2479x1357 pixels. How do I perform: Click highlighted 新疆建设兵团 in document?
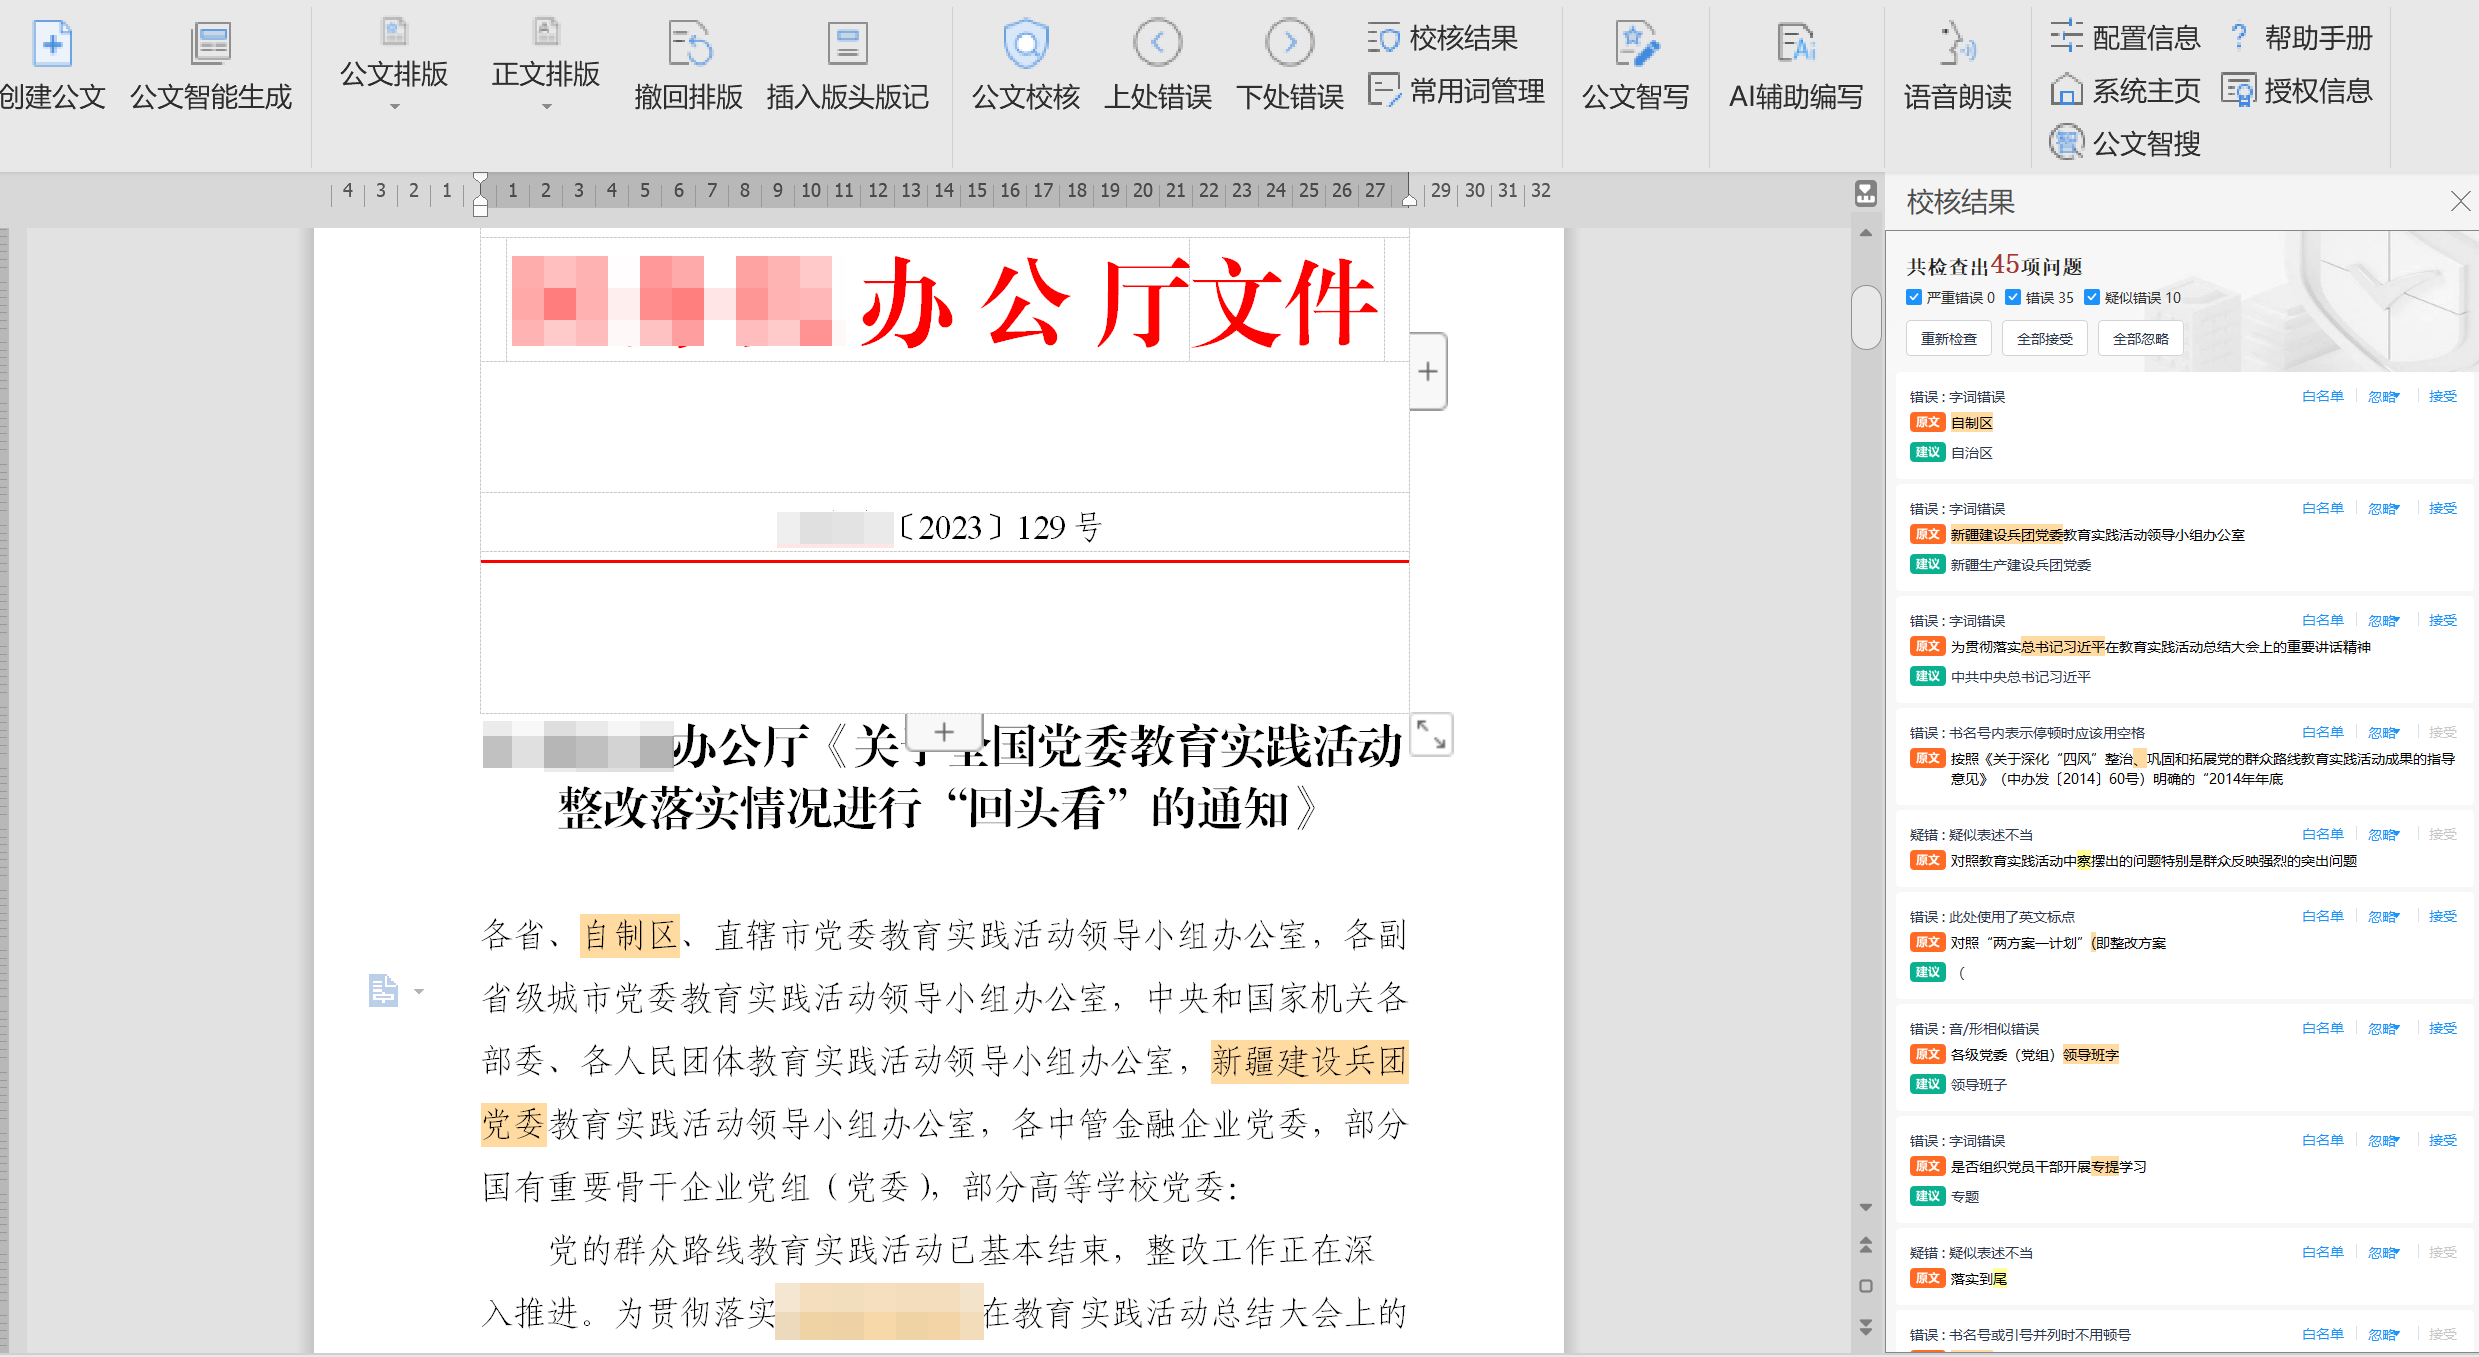tap(1309, 1061)
